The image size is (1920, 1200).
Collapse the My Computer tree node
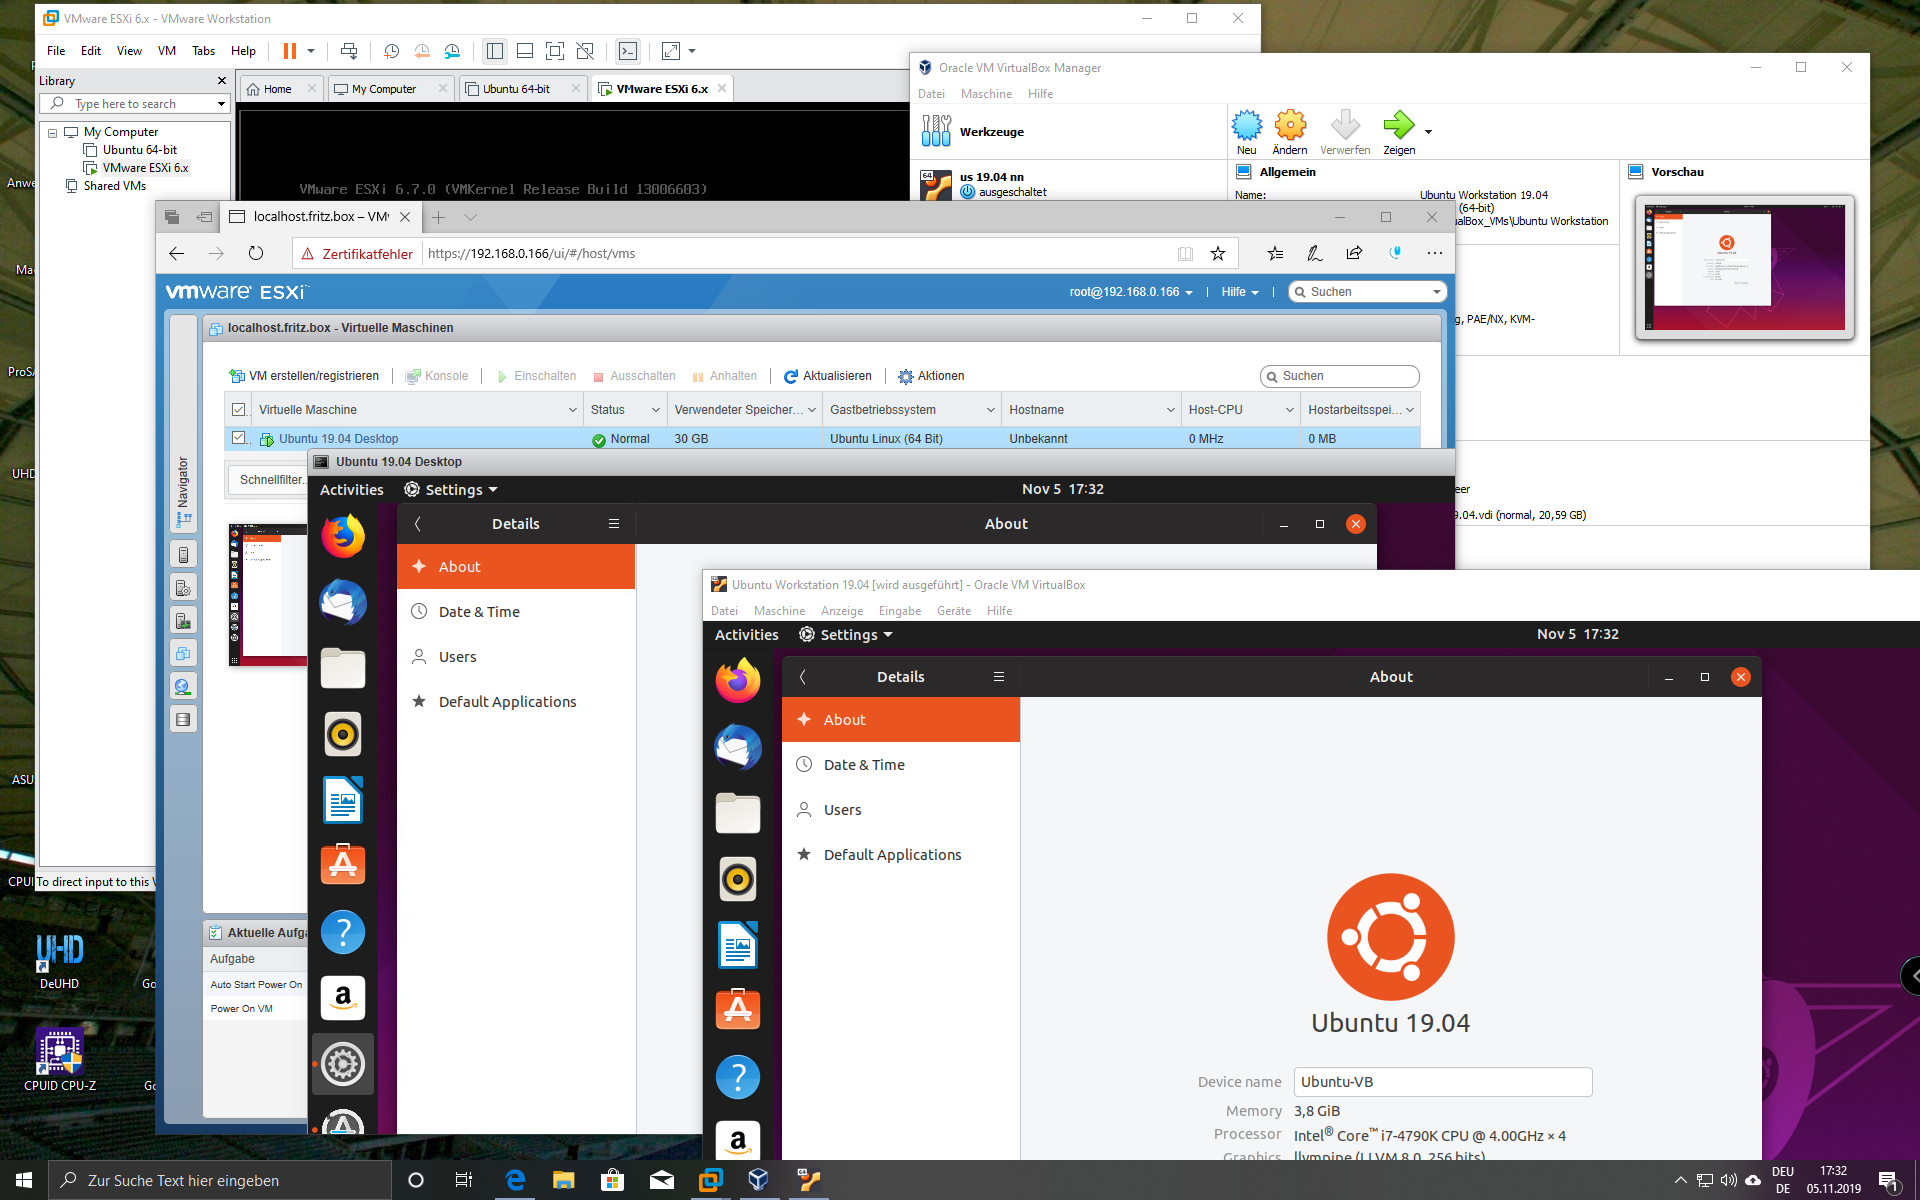(53, 132)
